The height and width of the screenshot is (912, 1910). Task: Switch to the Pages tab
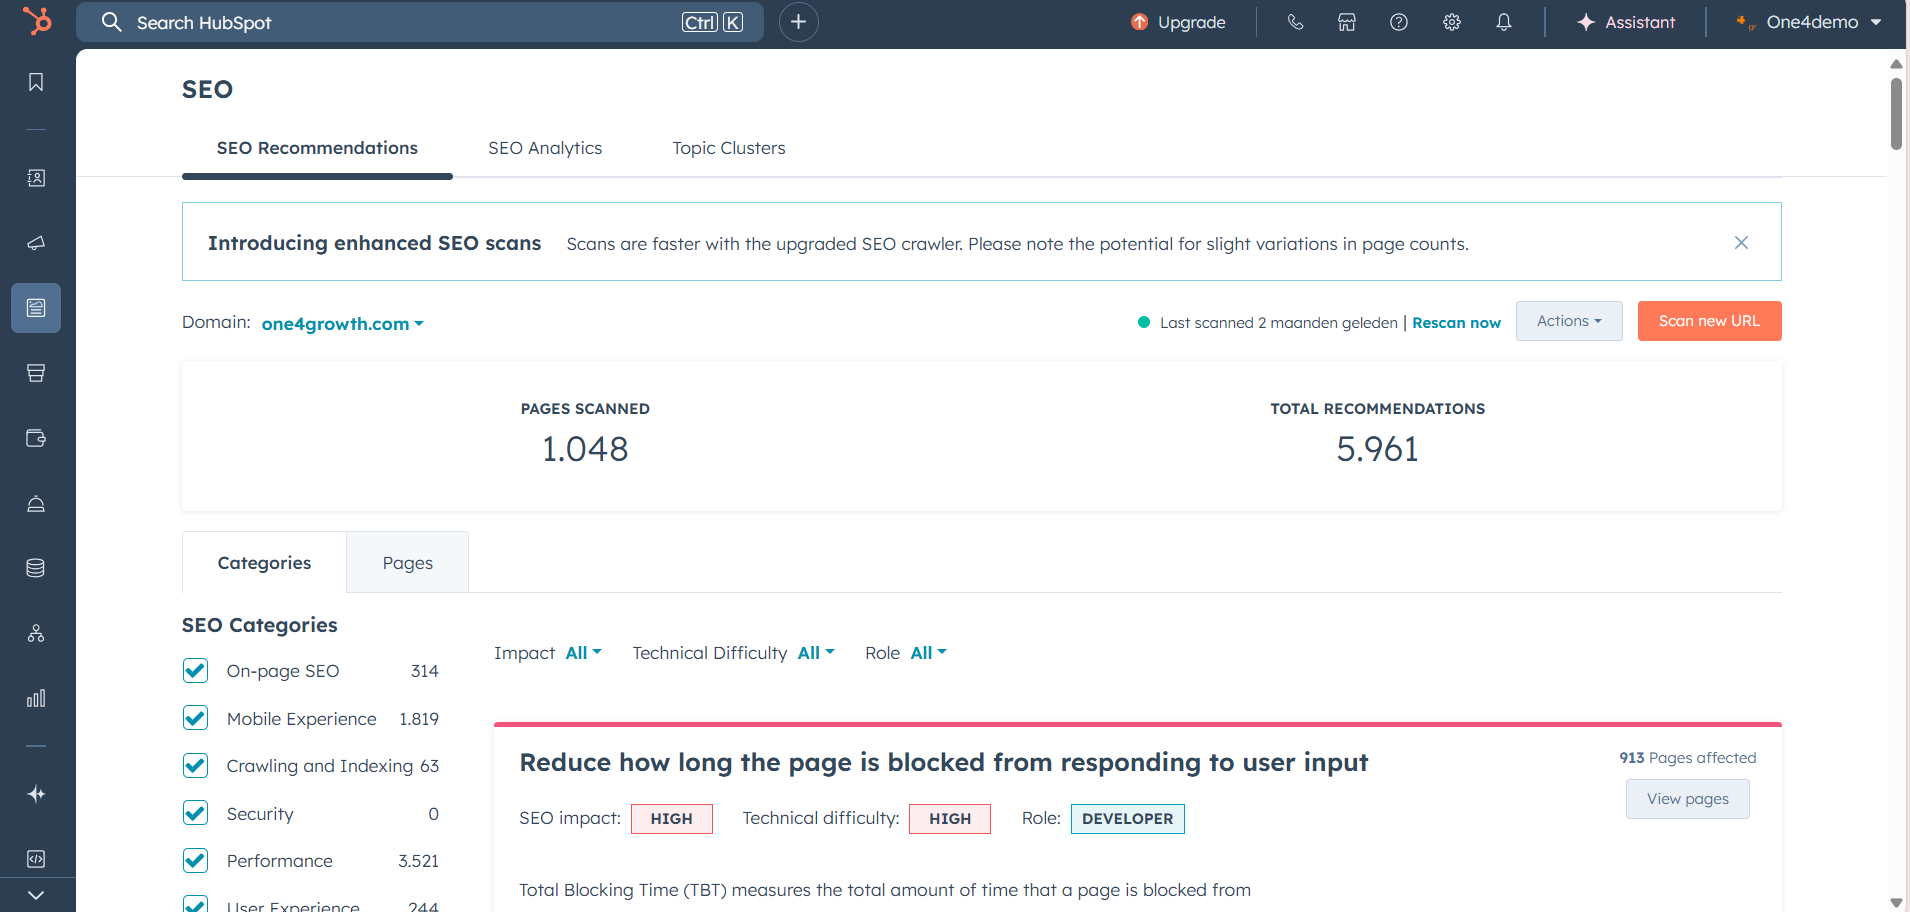[407, 563]
